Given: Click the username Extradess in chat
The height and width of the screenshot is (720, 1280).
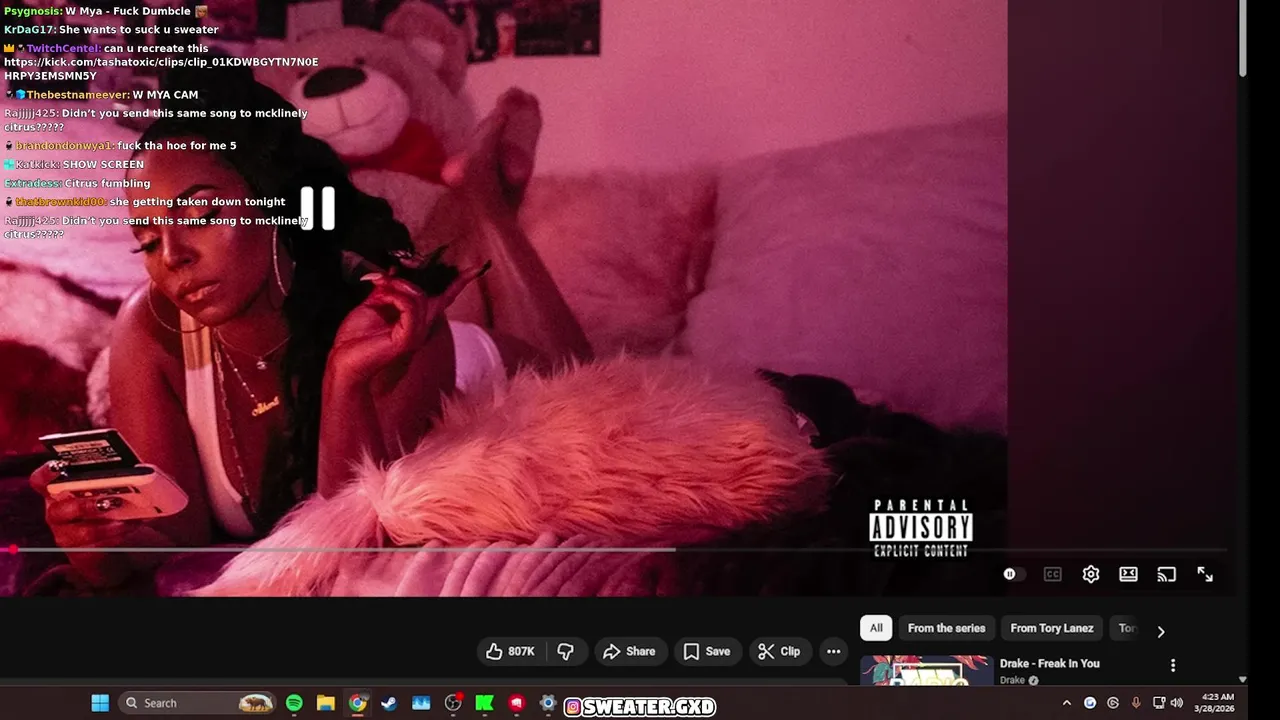Looking at the screenshot, I should click(x=32, y=184).
